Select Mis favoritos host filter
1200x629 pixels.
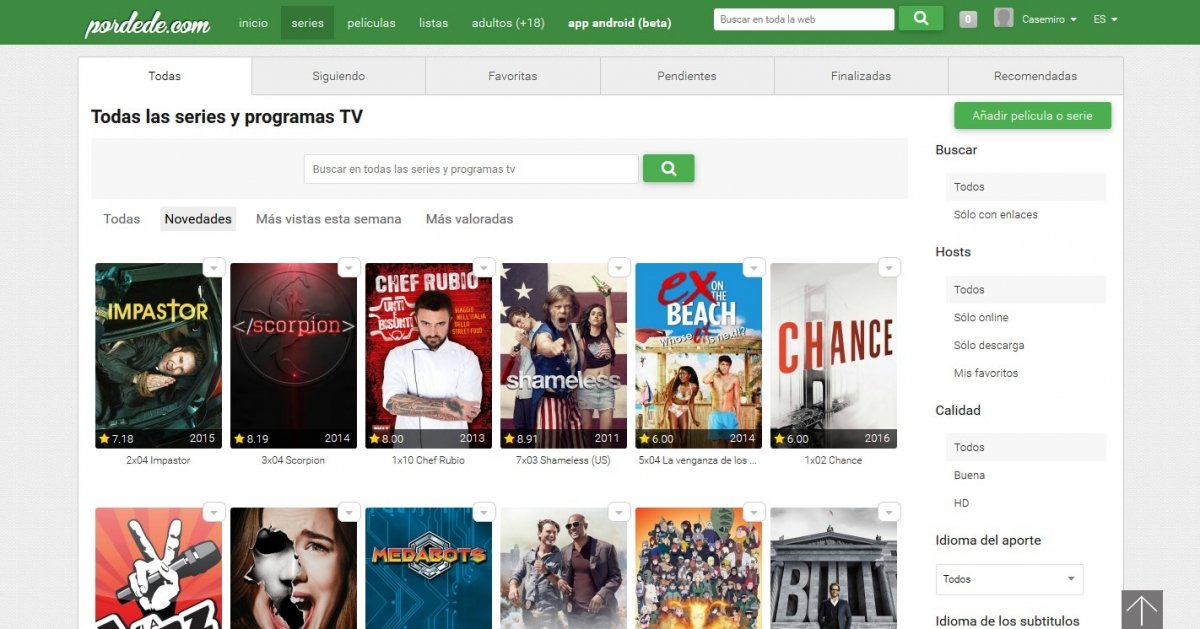985,373
